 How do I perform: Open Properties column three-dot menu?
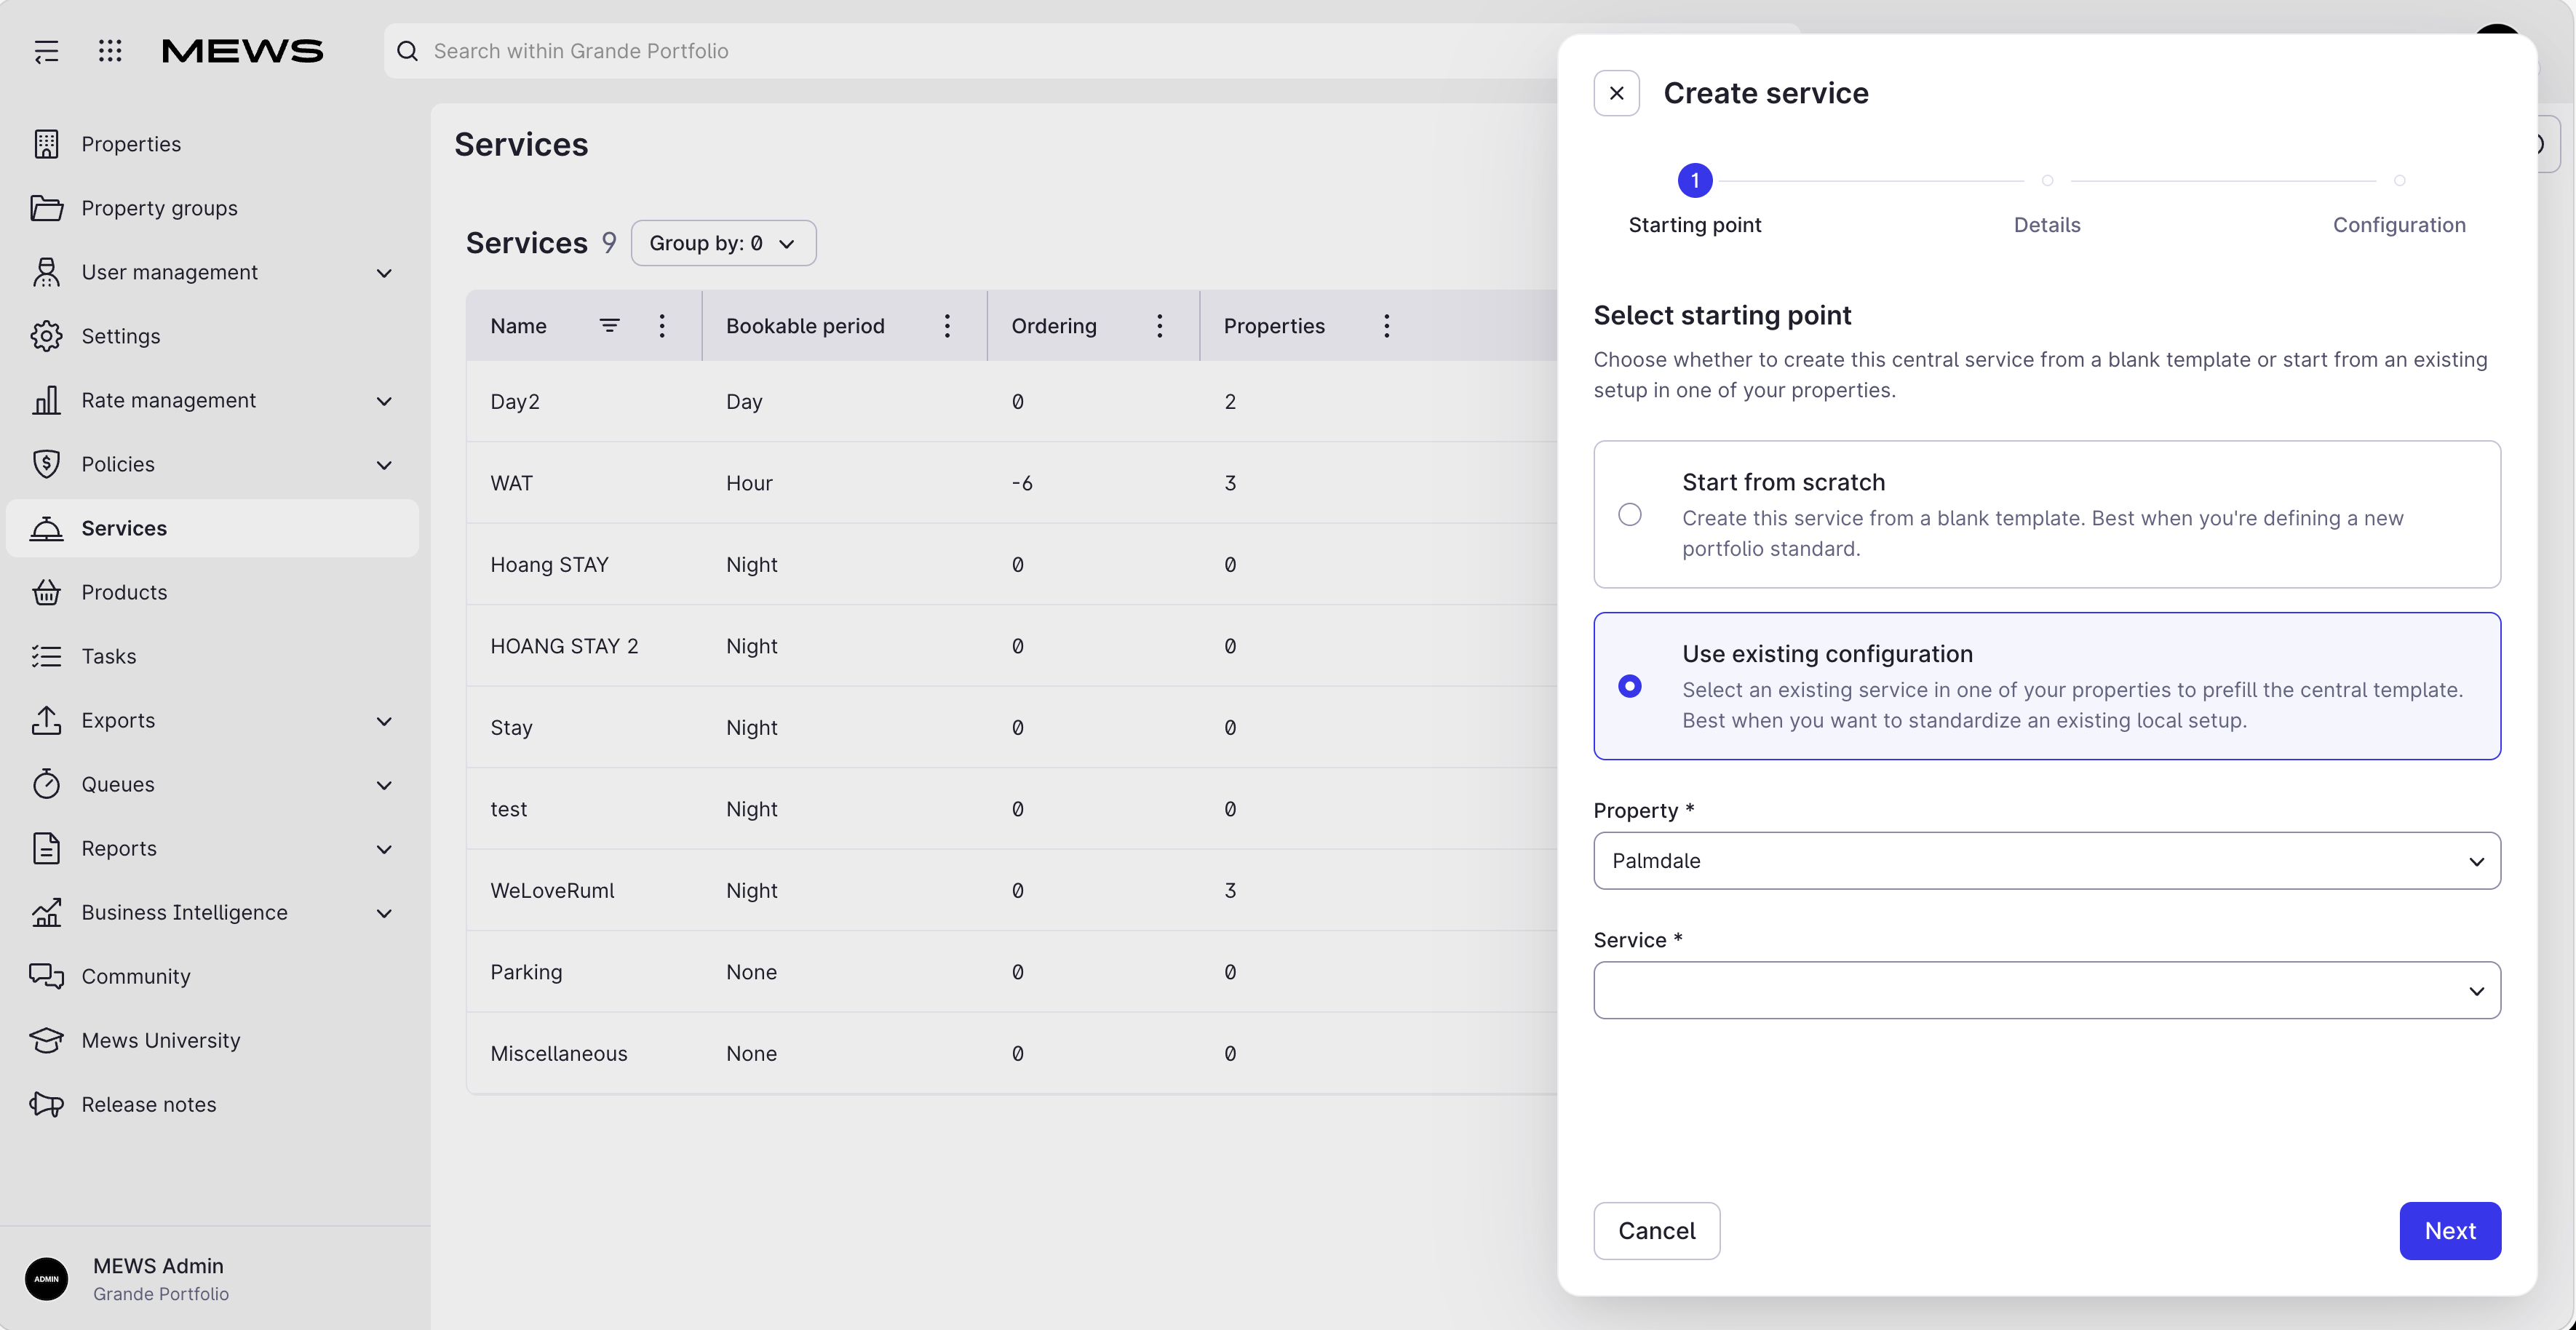point(1386,325)
